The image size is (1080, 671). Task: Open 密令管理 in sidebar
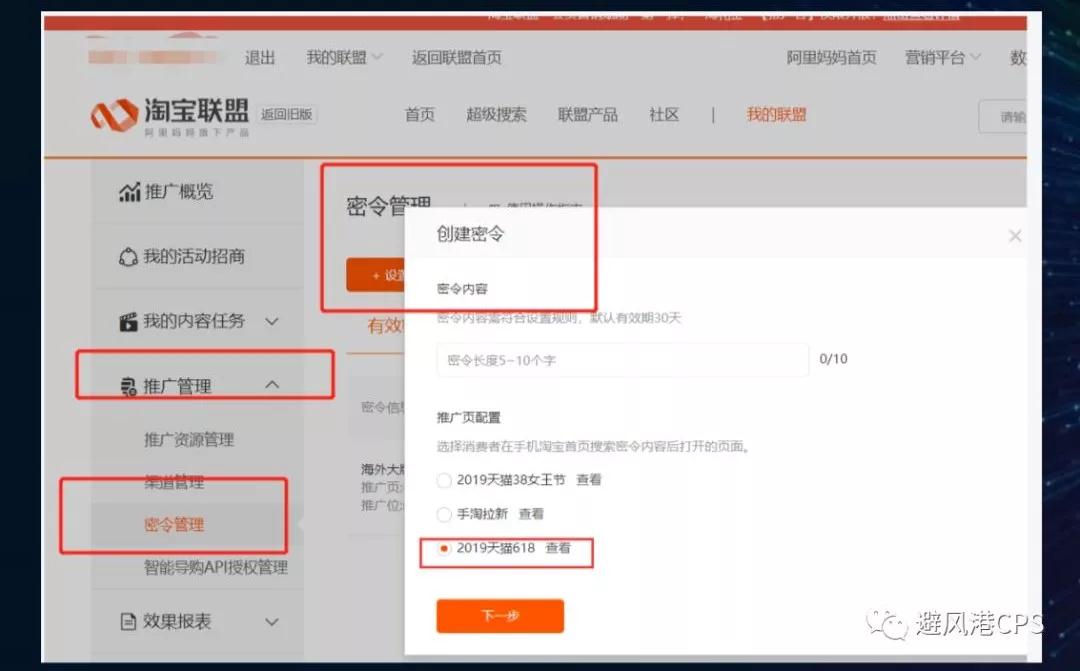(174, 525)
